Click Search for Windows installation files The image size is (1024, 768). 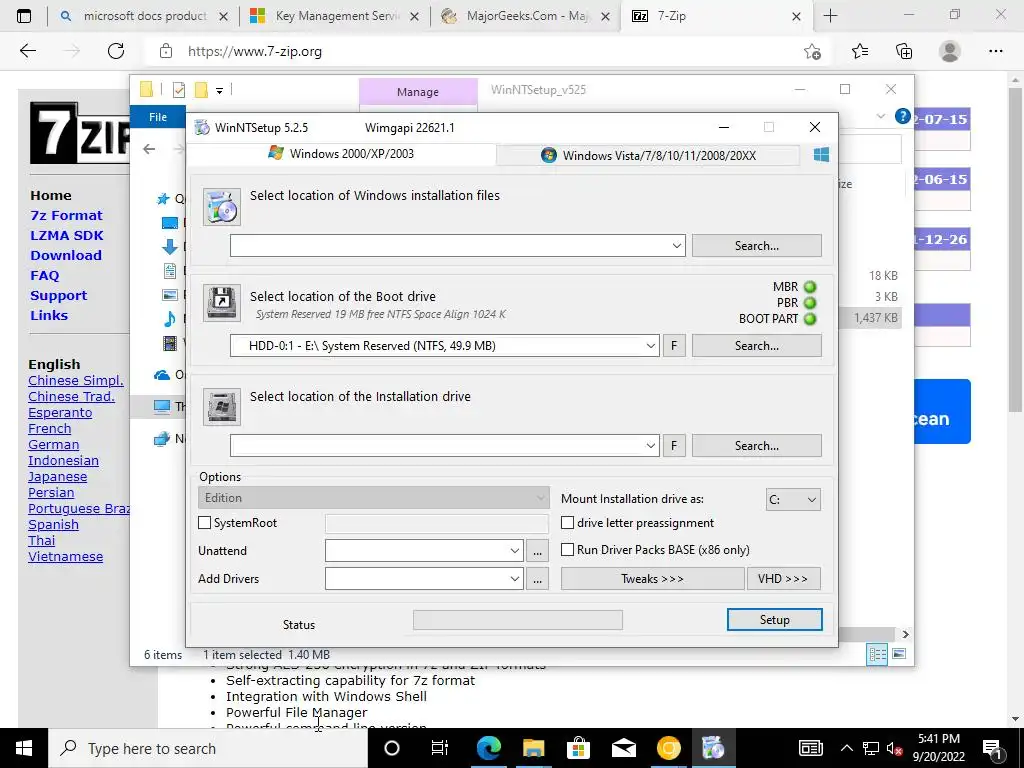point(757,246)
